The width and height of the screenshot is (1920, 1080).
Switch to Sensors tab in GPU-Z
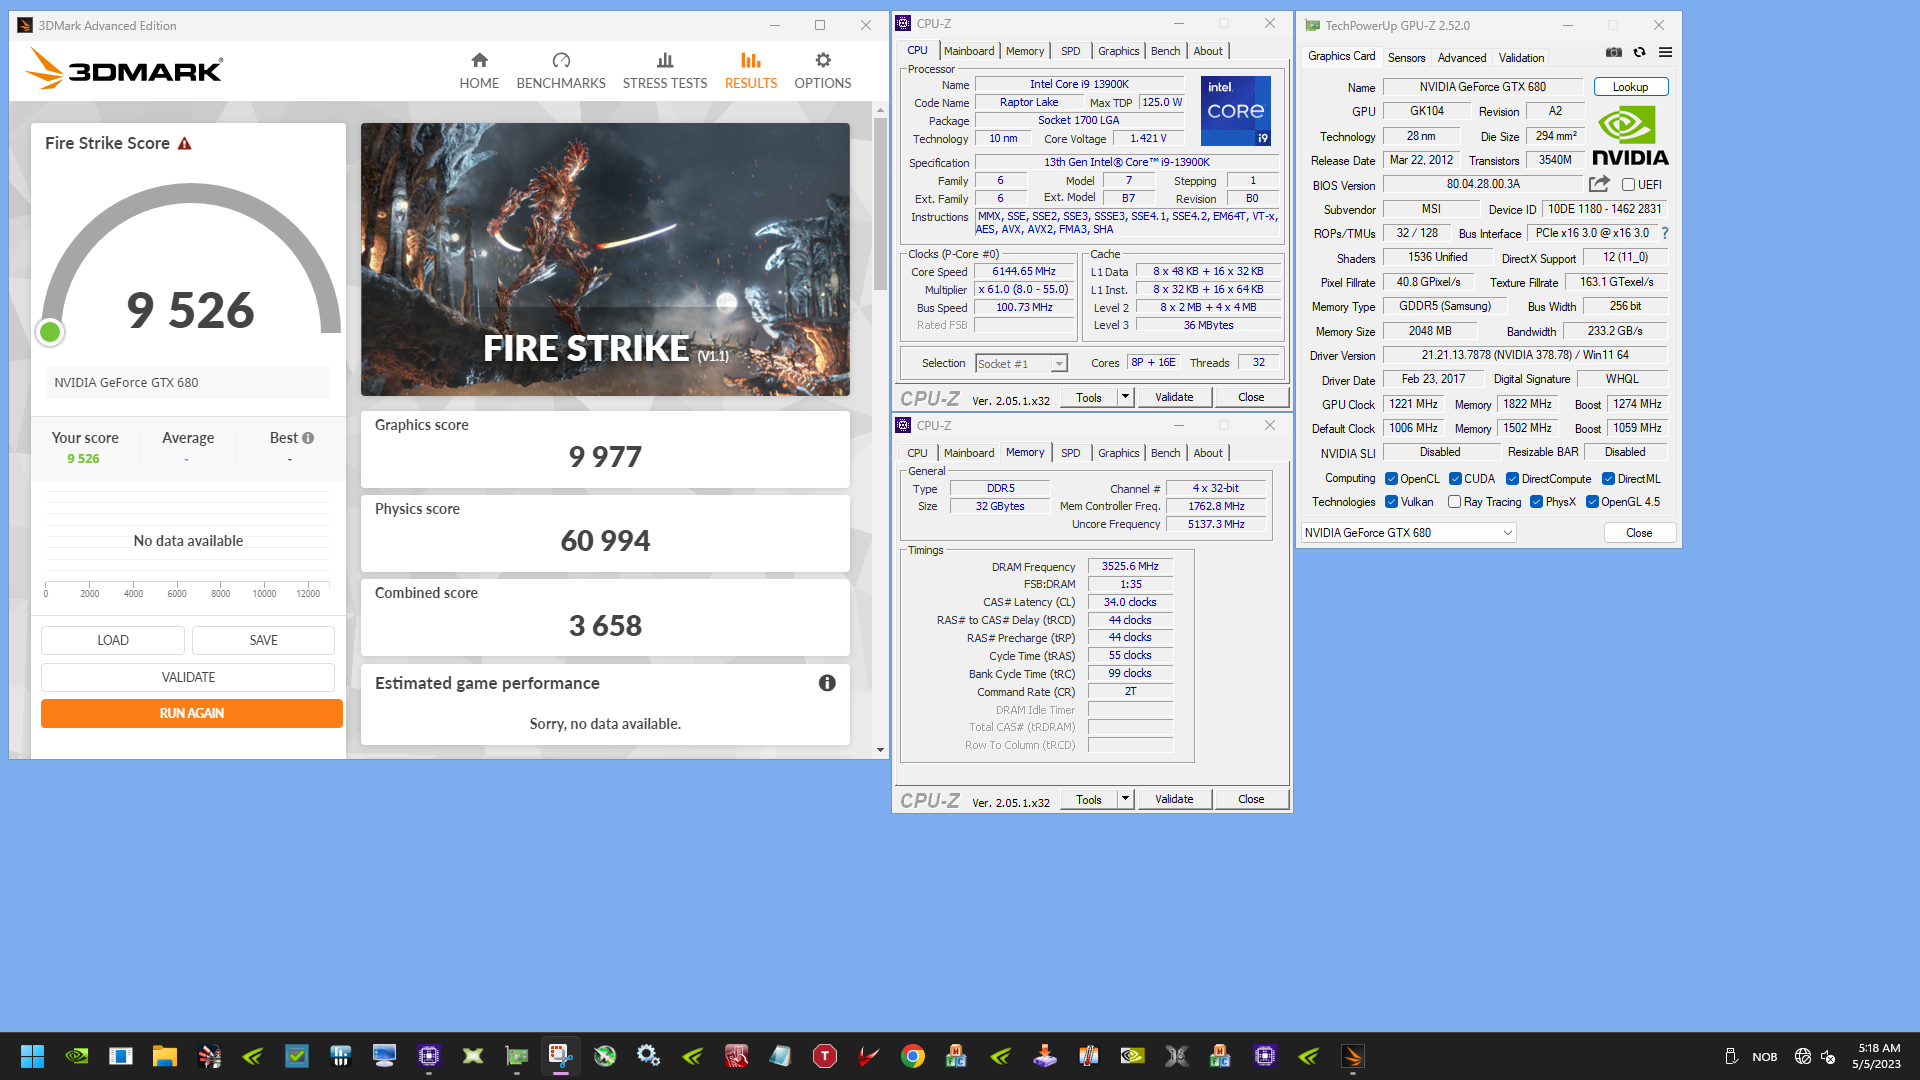[x=1406, y=58]
